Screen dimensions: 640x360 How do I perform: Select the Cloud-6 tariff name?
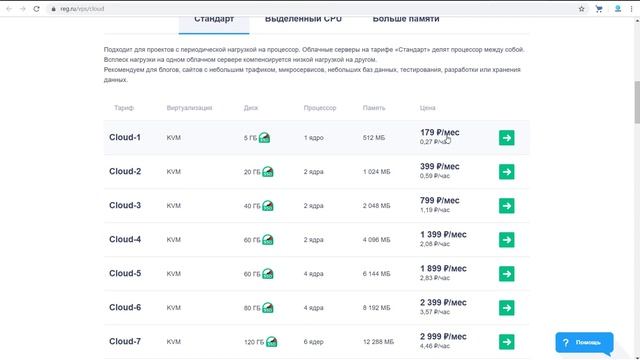tap(125, 307)
